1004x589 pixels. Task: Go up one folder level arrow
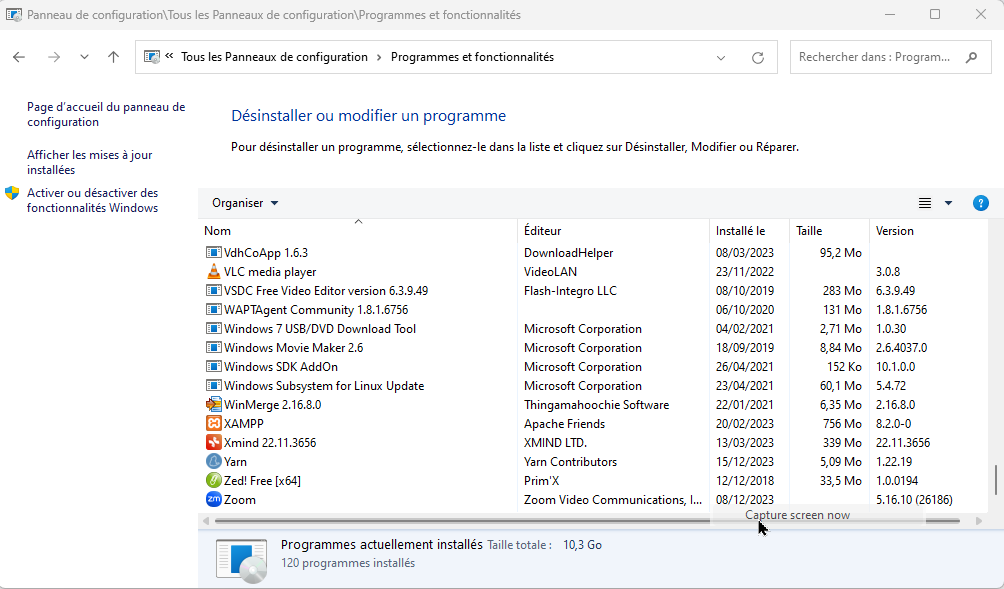click(x=113, y=58)
